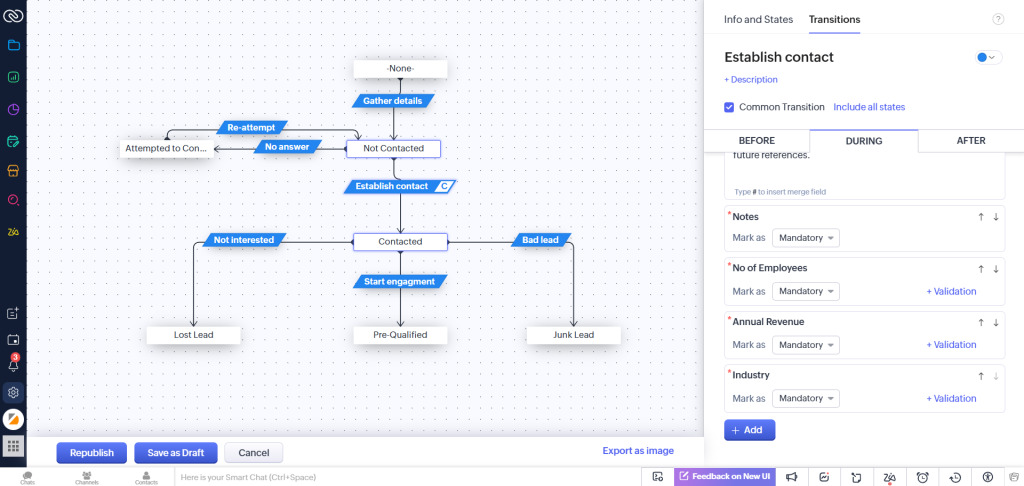
Task: Expand Mark as dropdown for Industry
Action: tap(805, 398)
